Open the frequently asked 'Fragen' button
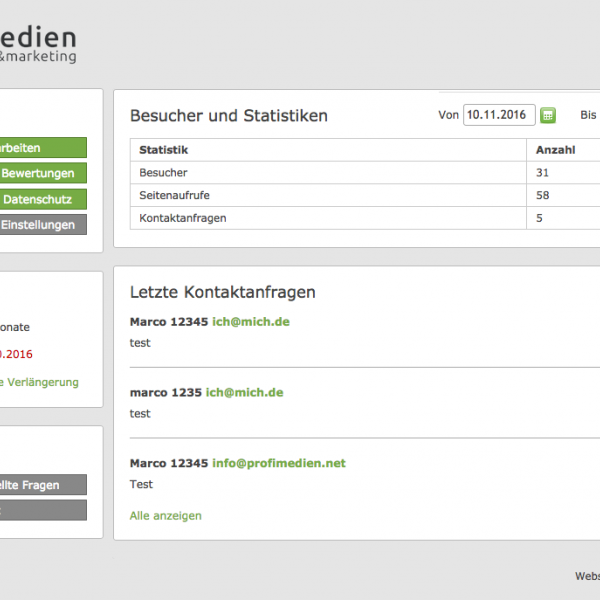This screenshot has width=600, height=600. [x=43, y=485]
